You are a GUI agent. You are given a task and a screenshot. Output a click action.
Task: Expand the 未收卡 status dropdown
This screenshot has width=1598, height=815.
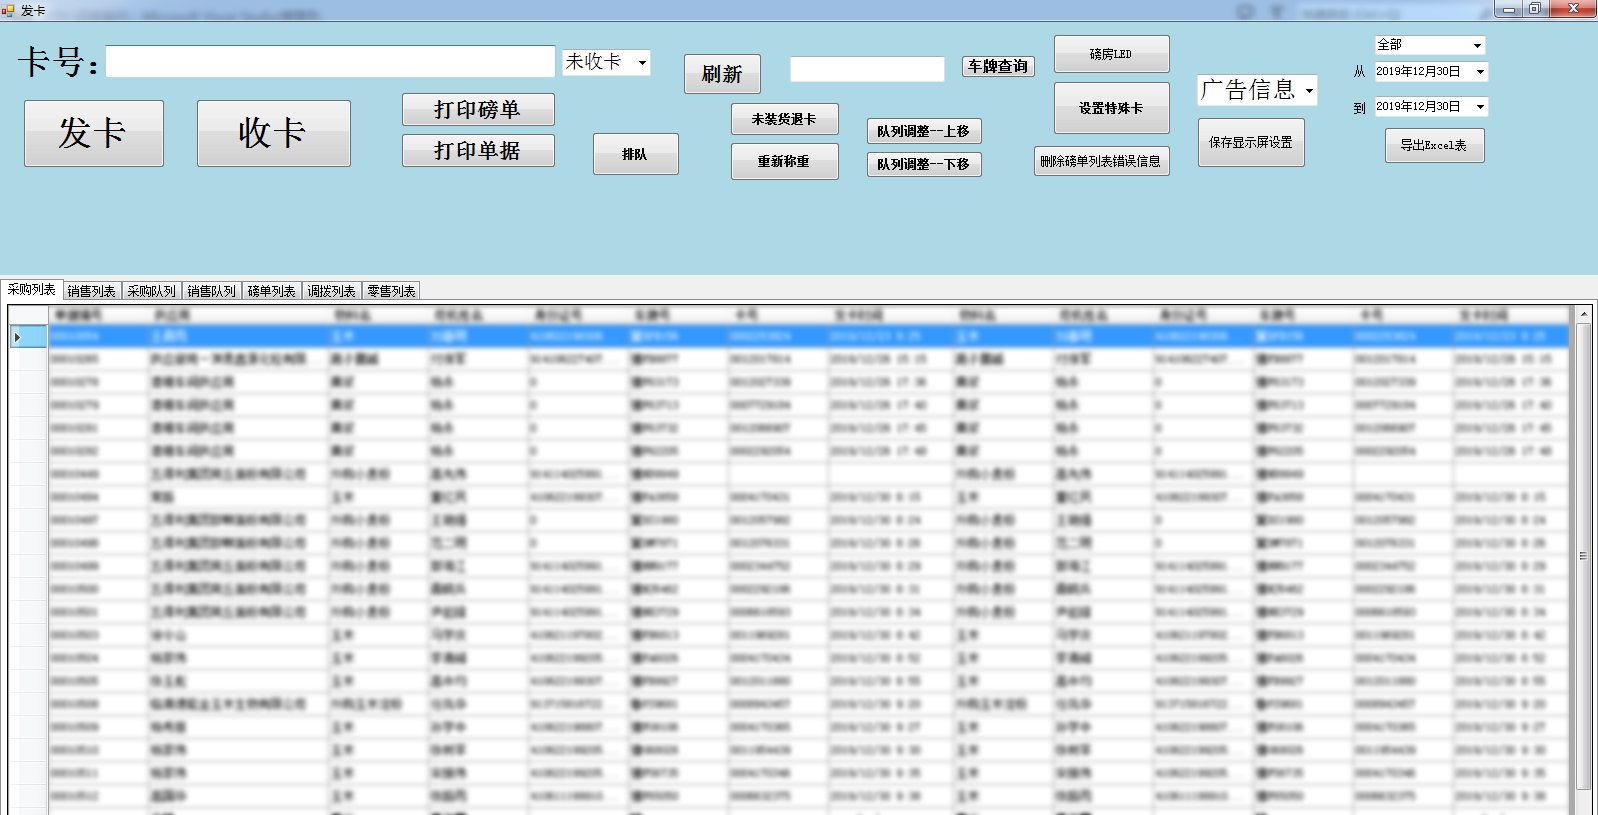[642, 63]
